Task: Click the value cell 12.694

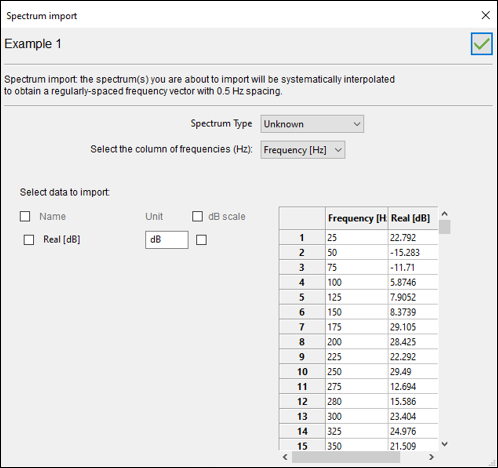Action: (413, 386)
